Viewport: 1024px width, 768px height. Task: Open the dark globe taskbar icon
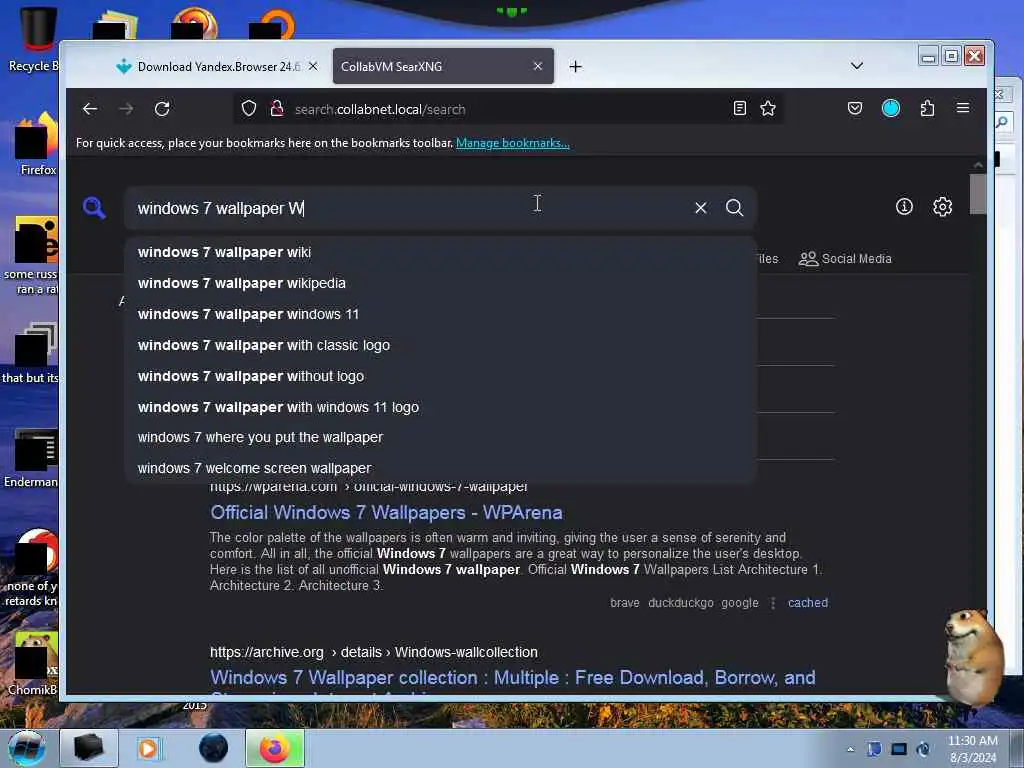[x=214, y=748]
